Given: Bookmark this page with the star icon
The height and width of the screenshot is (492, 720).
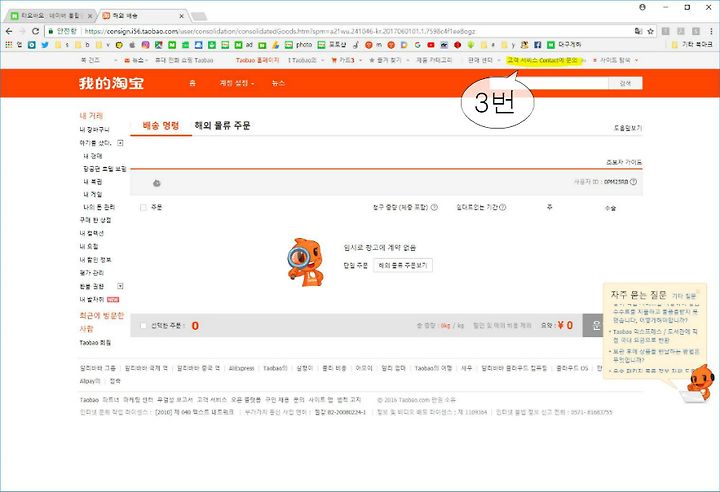Looking at the screenshot, I should coord(650,31).
